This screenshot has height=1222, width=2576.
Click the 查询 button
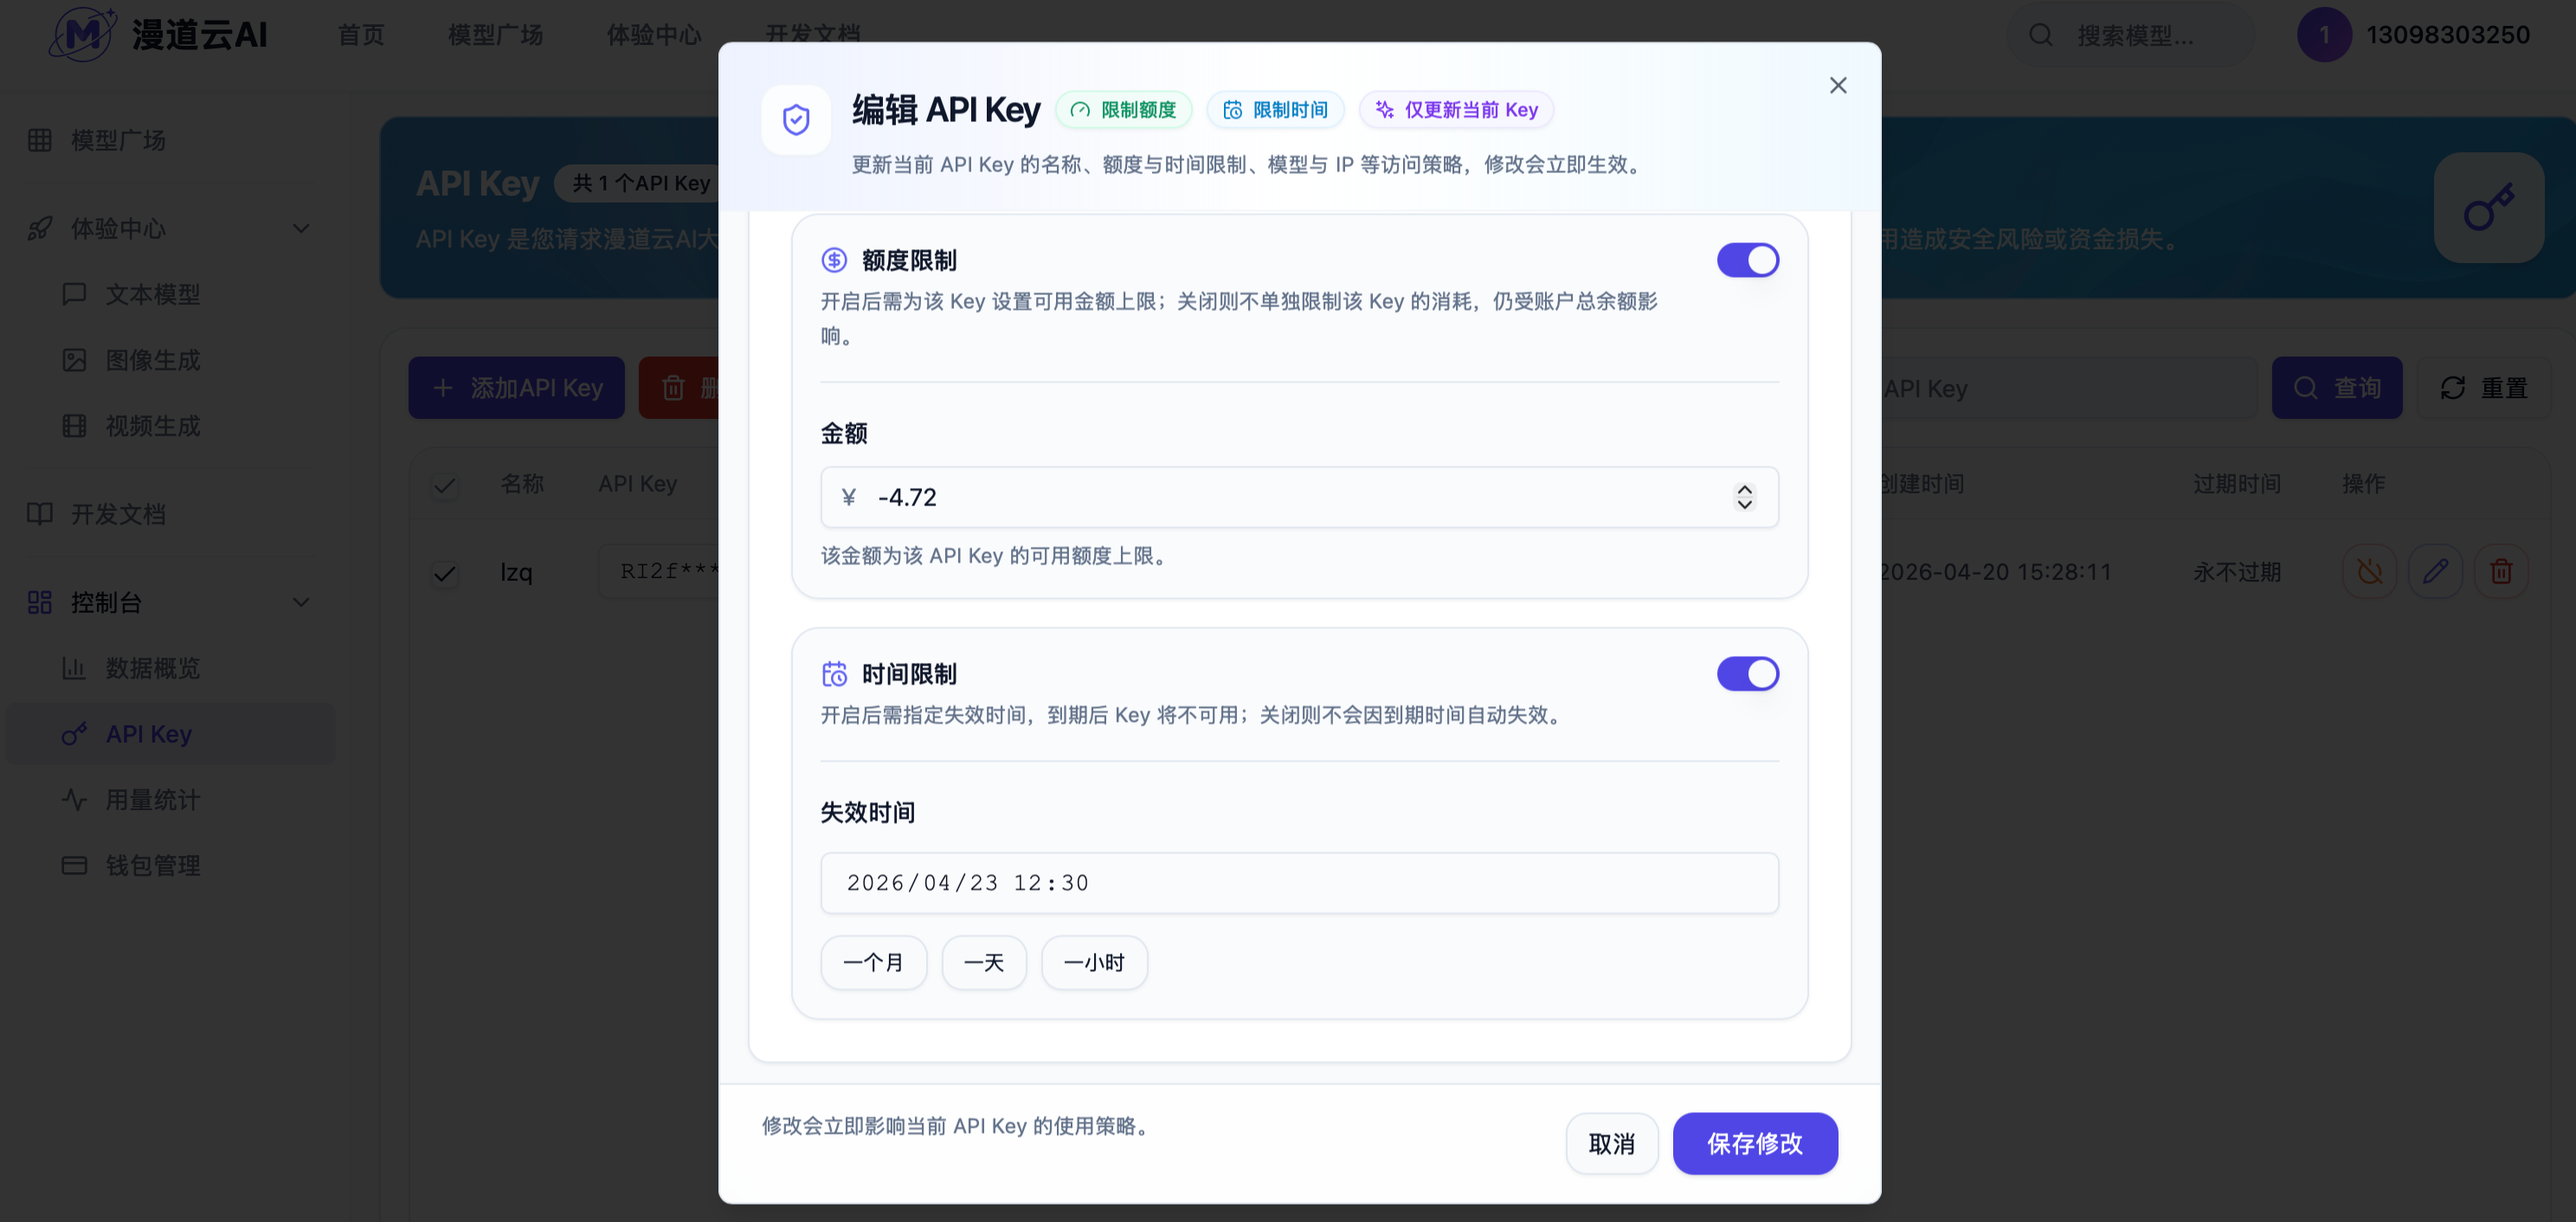click(x=2336, y=388)
